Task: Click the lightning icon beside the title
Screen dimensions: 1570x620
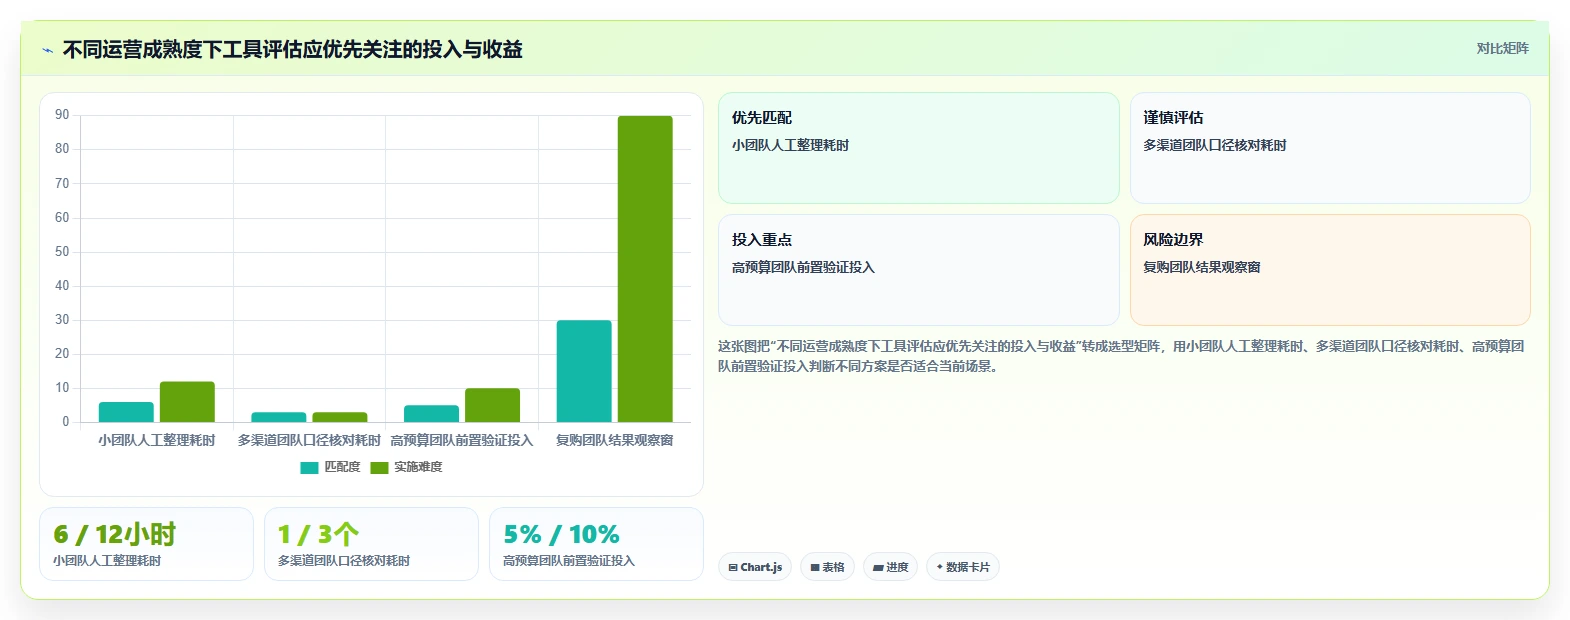Action: [47, 50]
